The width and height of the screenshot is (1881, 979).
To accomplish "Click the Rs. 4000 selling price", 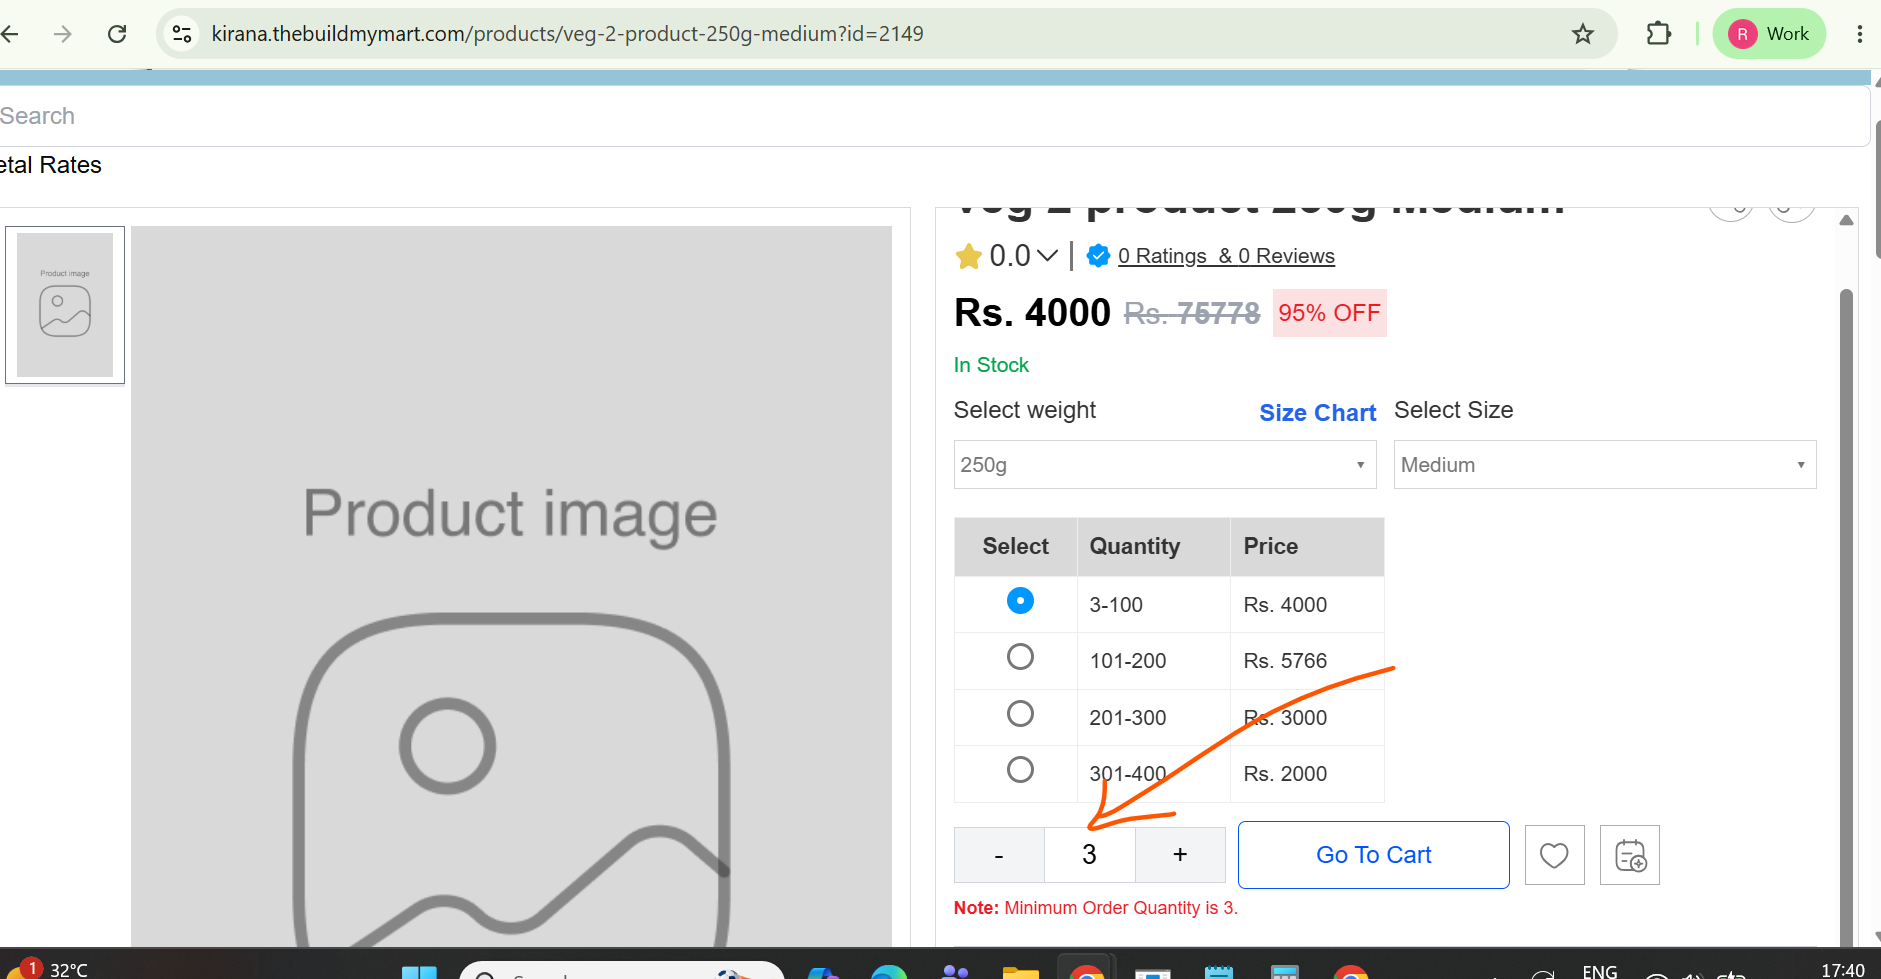I will click(x=1032, y=313).
